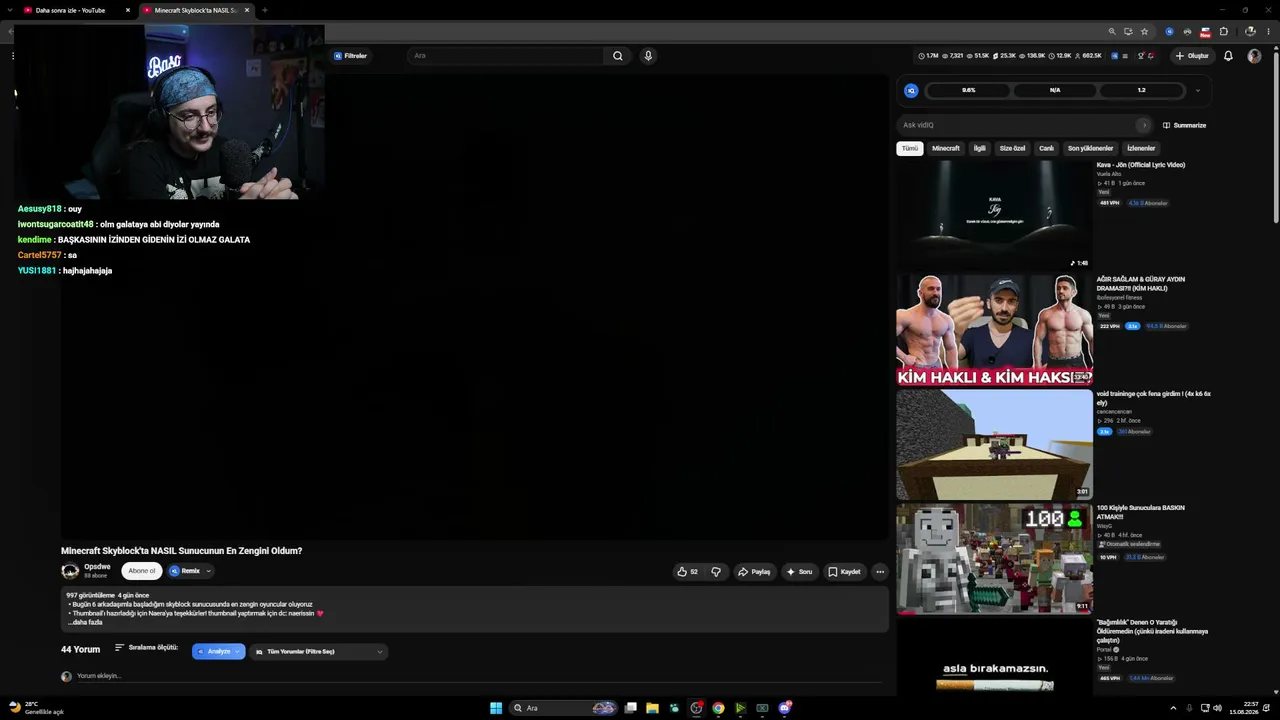The image size is (1280, 720).
Task: Click the Kaydet save button
Action: pyautogui.click(x=844, y=572)
